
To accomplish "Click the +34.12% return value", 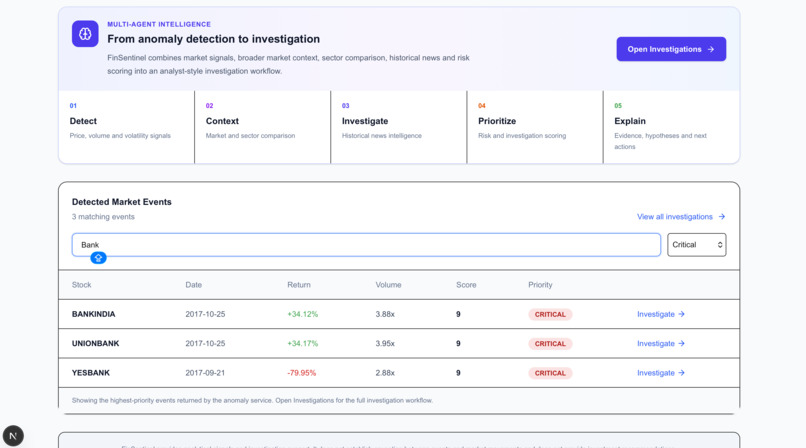I will coord(302,314).
